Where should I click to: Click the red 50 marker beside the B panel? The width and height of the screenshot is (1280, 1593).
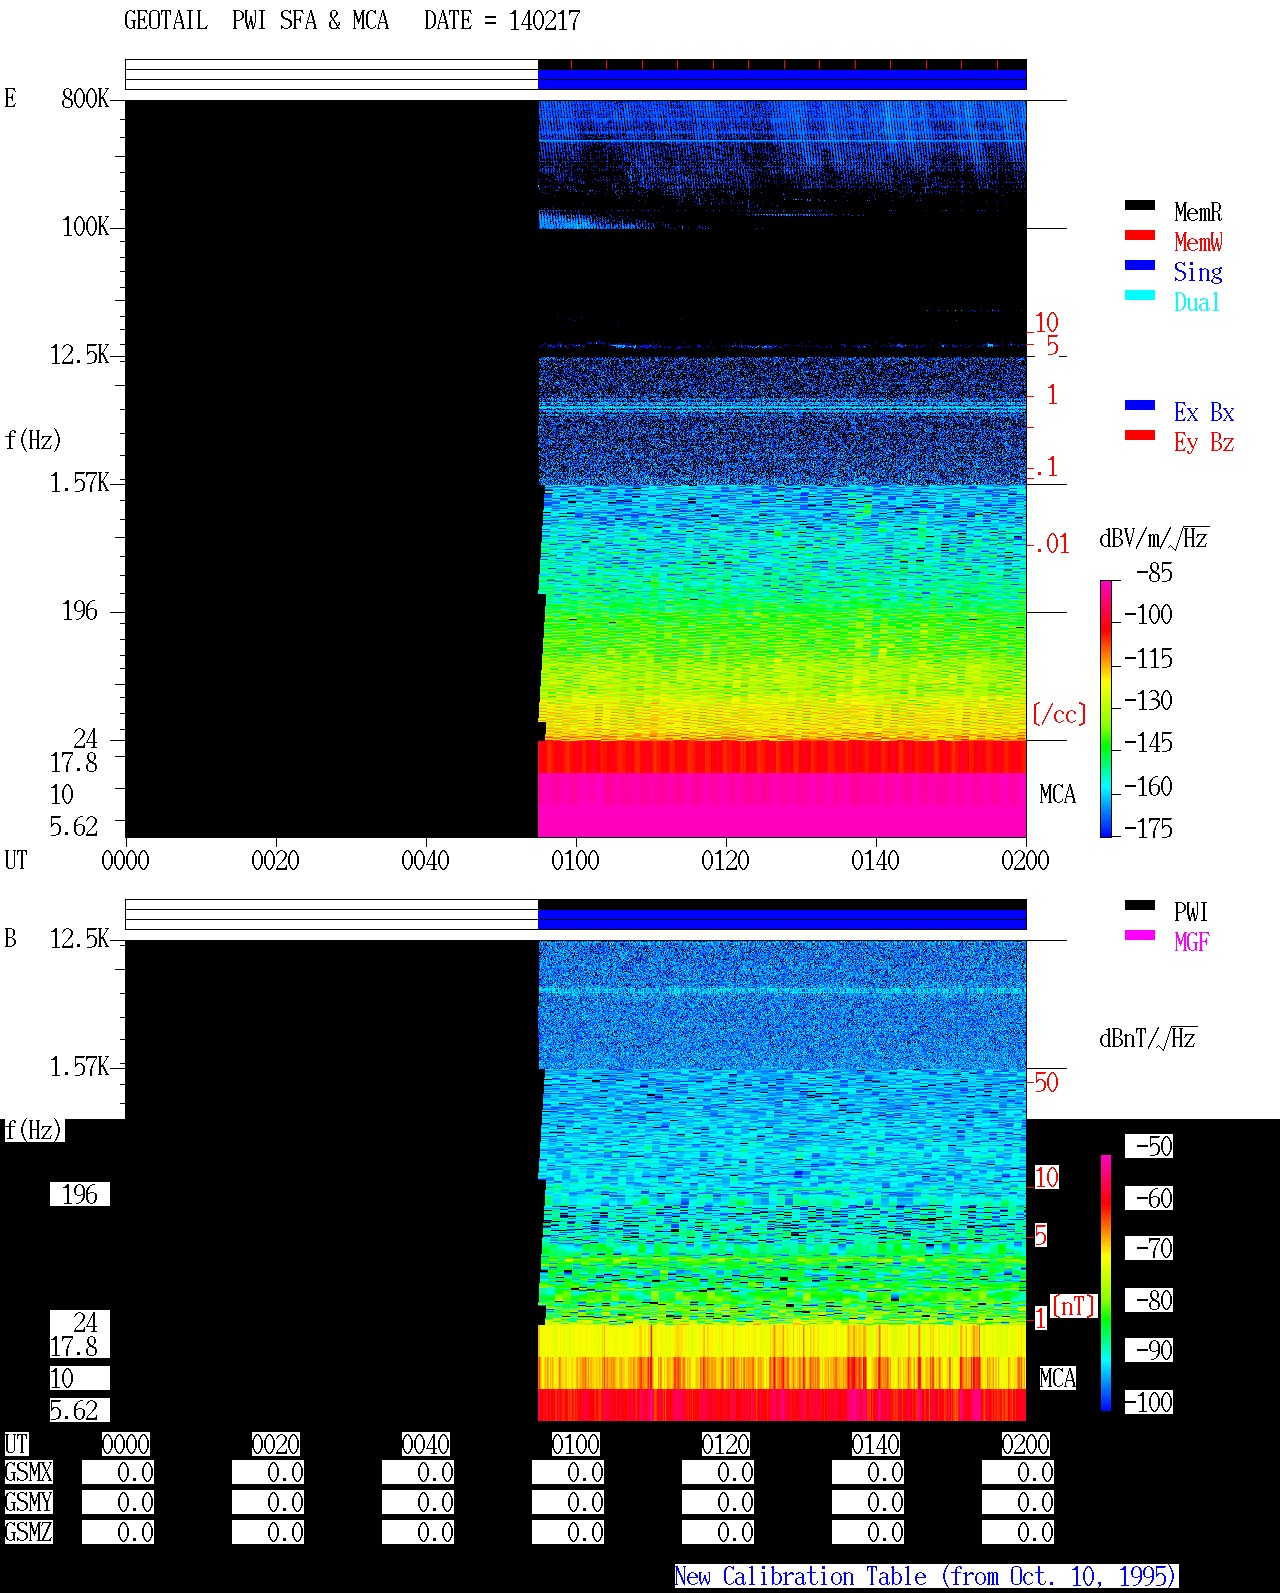point(1046,1082)
